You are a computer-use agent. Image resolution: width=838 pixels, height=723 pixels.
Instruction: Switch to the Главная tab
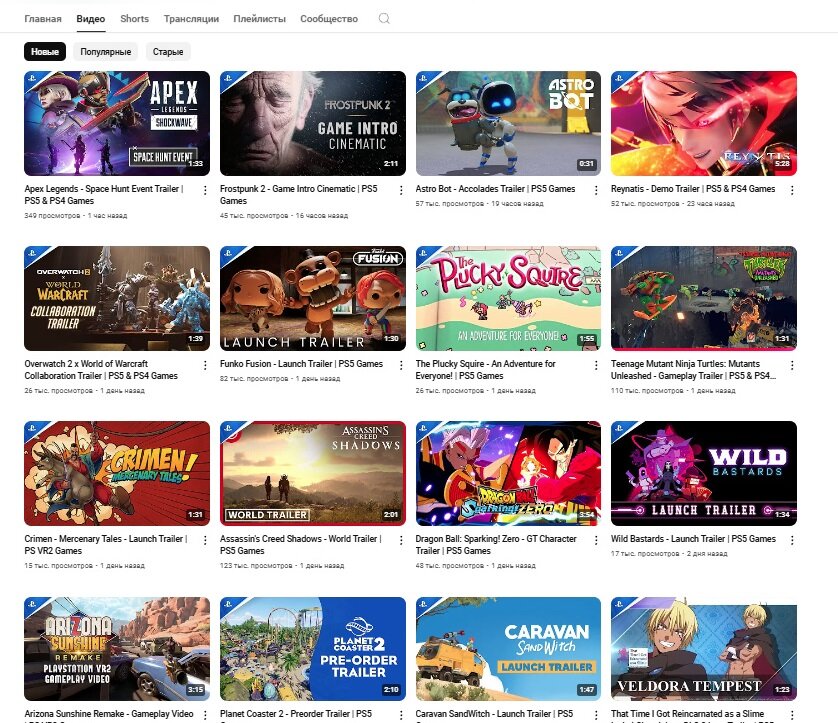(43, 19)
